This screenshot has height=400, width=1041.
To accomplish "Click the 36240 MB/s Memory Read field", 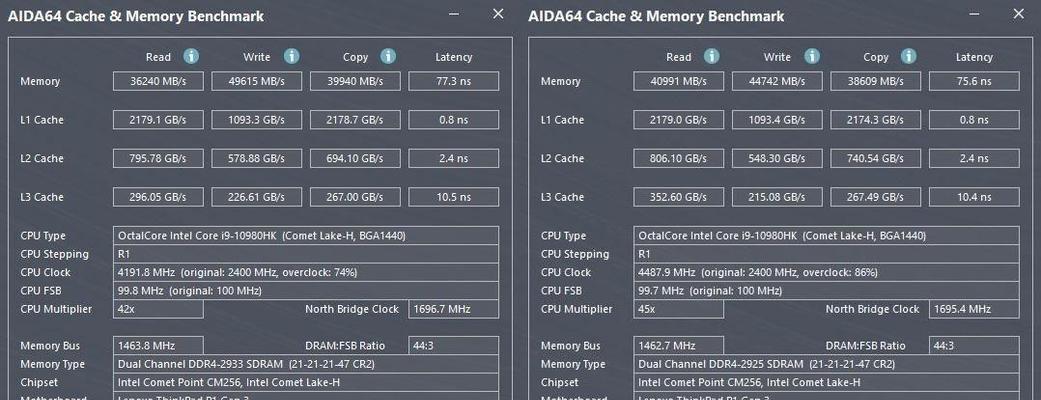I will 158,82.
